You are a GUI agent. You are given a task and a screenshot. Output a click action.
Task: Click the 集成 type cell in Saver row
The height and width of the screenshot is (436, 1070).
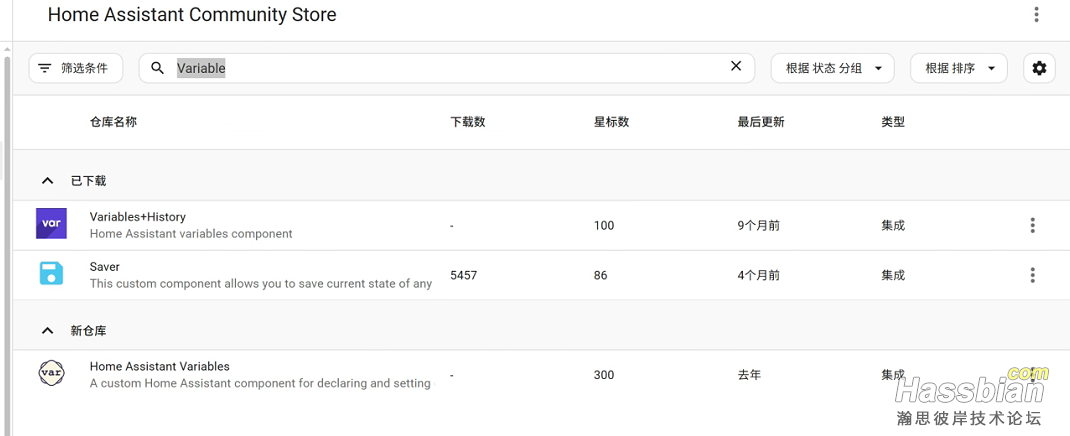pyautogui.click(x=893, y=276)
